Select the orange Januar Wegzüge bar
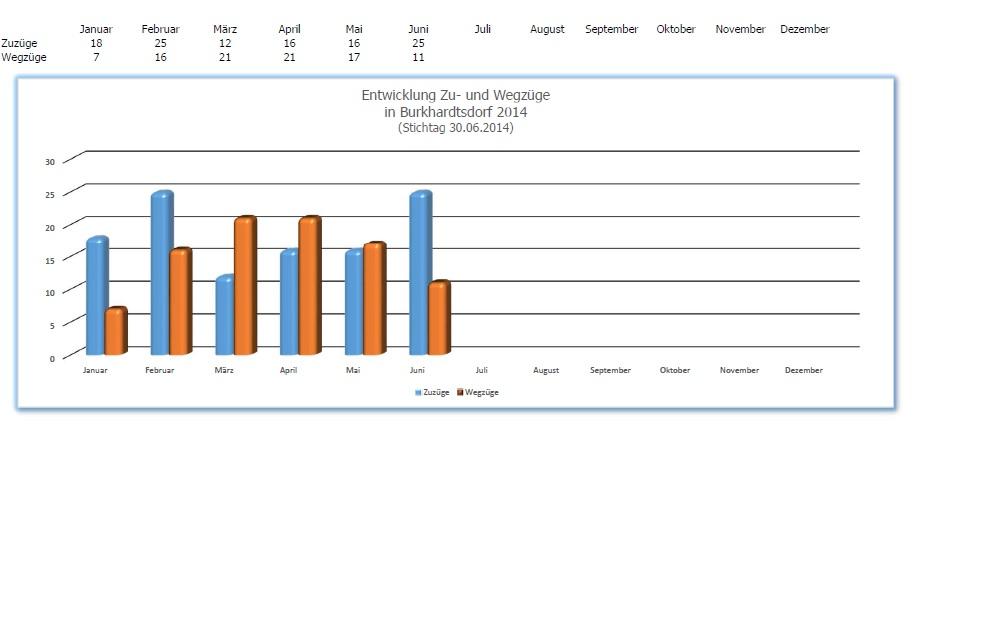This screenshot has width=1008, height=630. click(116, 331)
